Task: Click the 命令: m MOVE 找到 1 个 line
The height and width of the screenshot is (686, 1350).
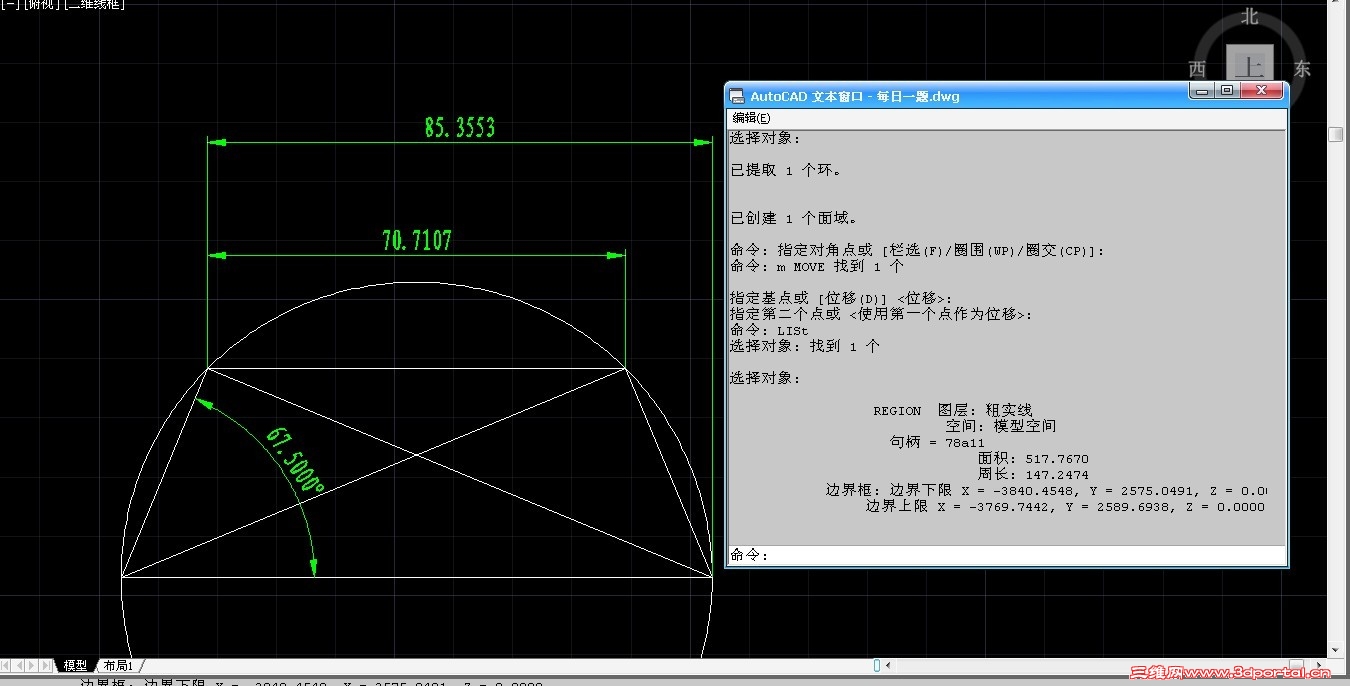Action: (x=817, y=267)
